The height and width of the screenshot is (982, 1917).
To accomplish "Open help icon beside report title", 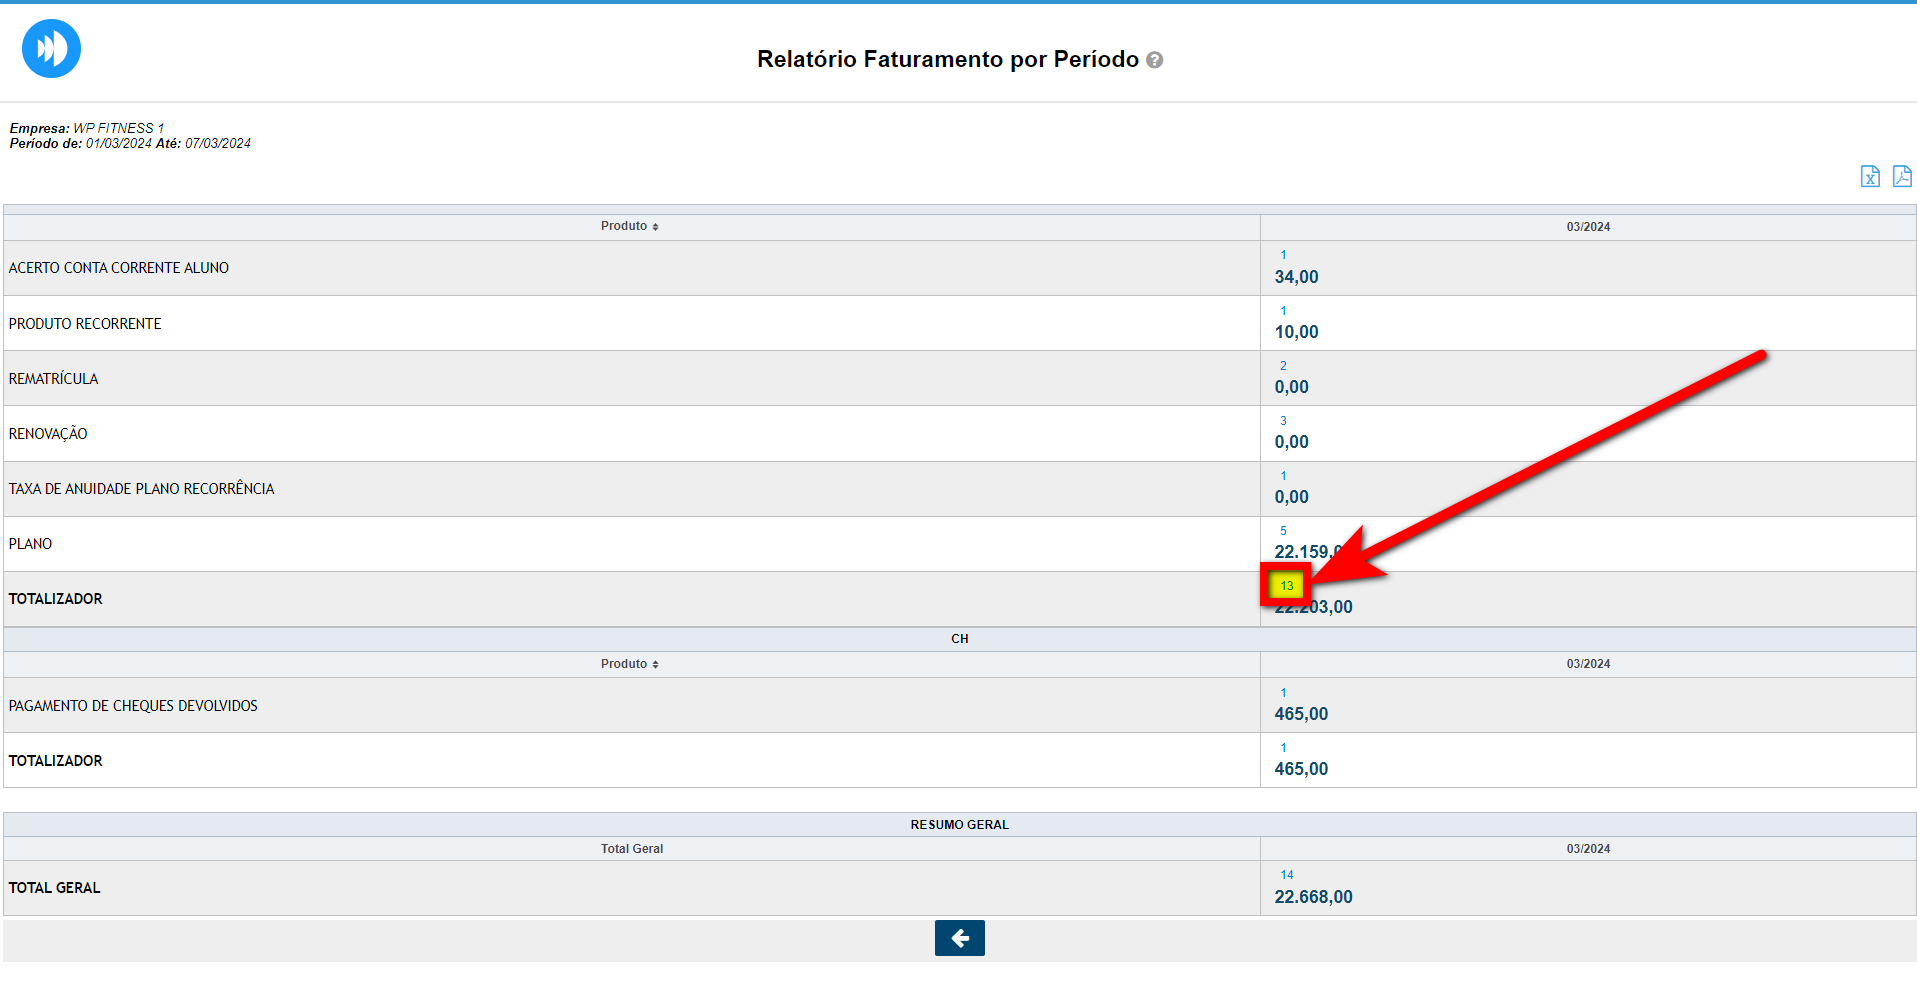I will tap(1154, 60).
